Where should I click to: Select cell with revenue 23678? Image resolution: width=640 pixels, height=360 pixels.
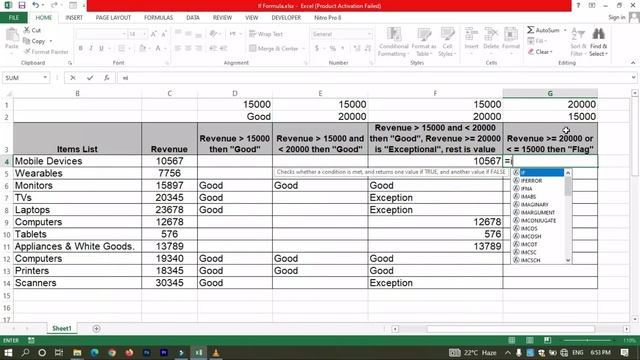tap(169, 210)
